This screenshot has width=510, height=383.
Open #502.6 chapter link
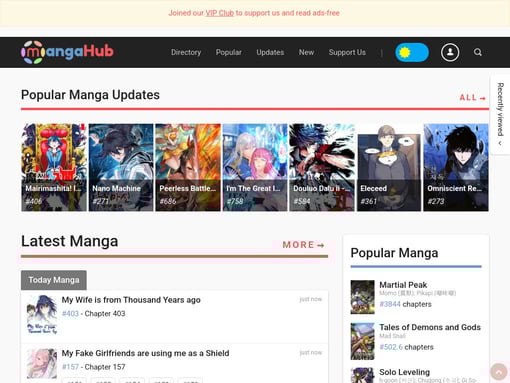391,347
